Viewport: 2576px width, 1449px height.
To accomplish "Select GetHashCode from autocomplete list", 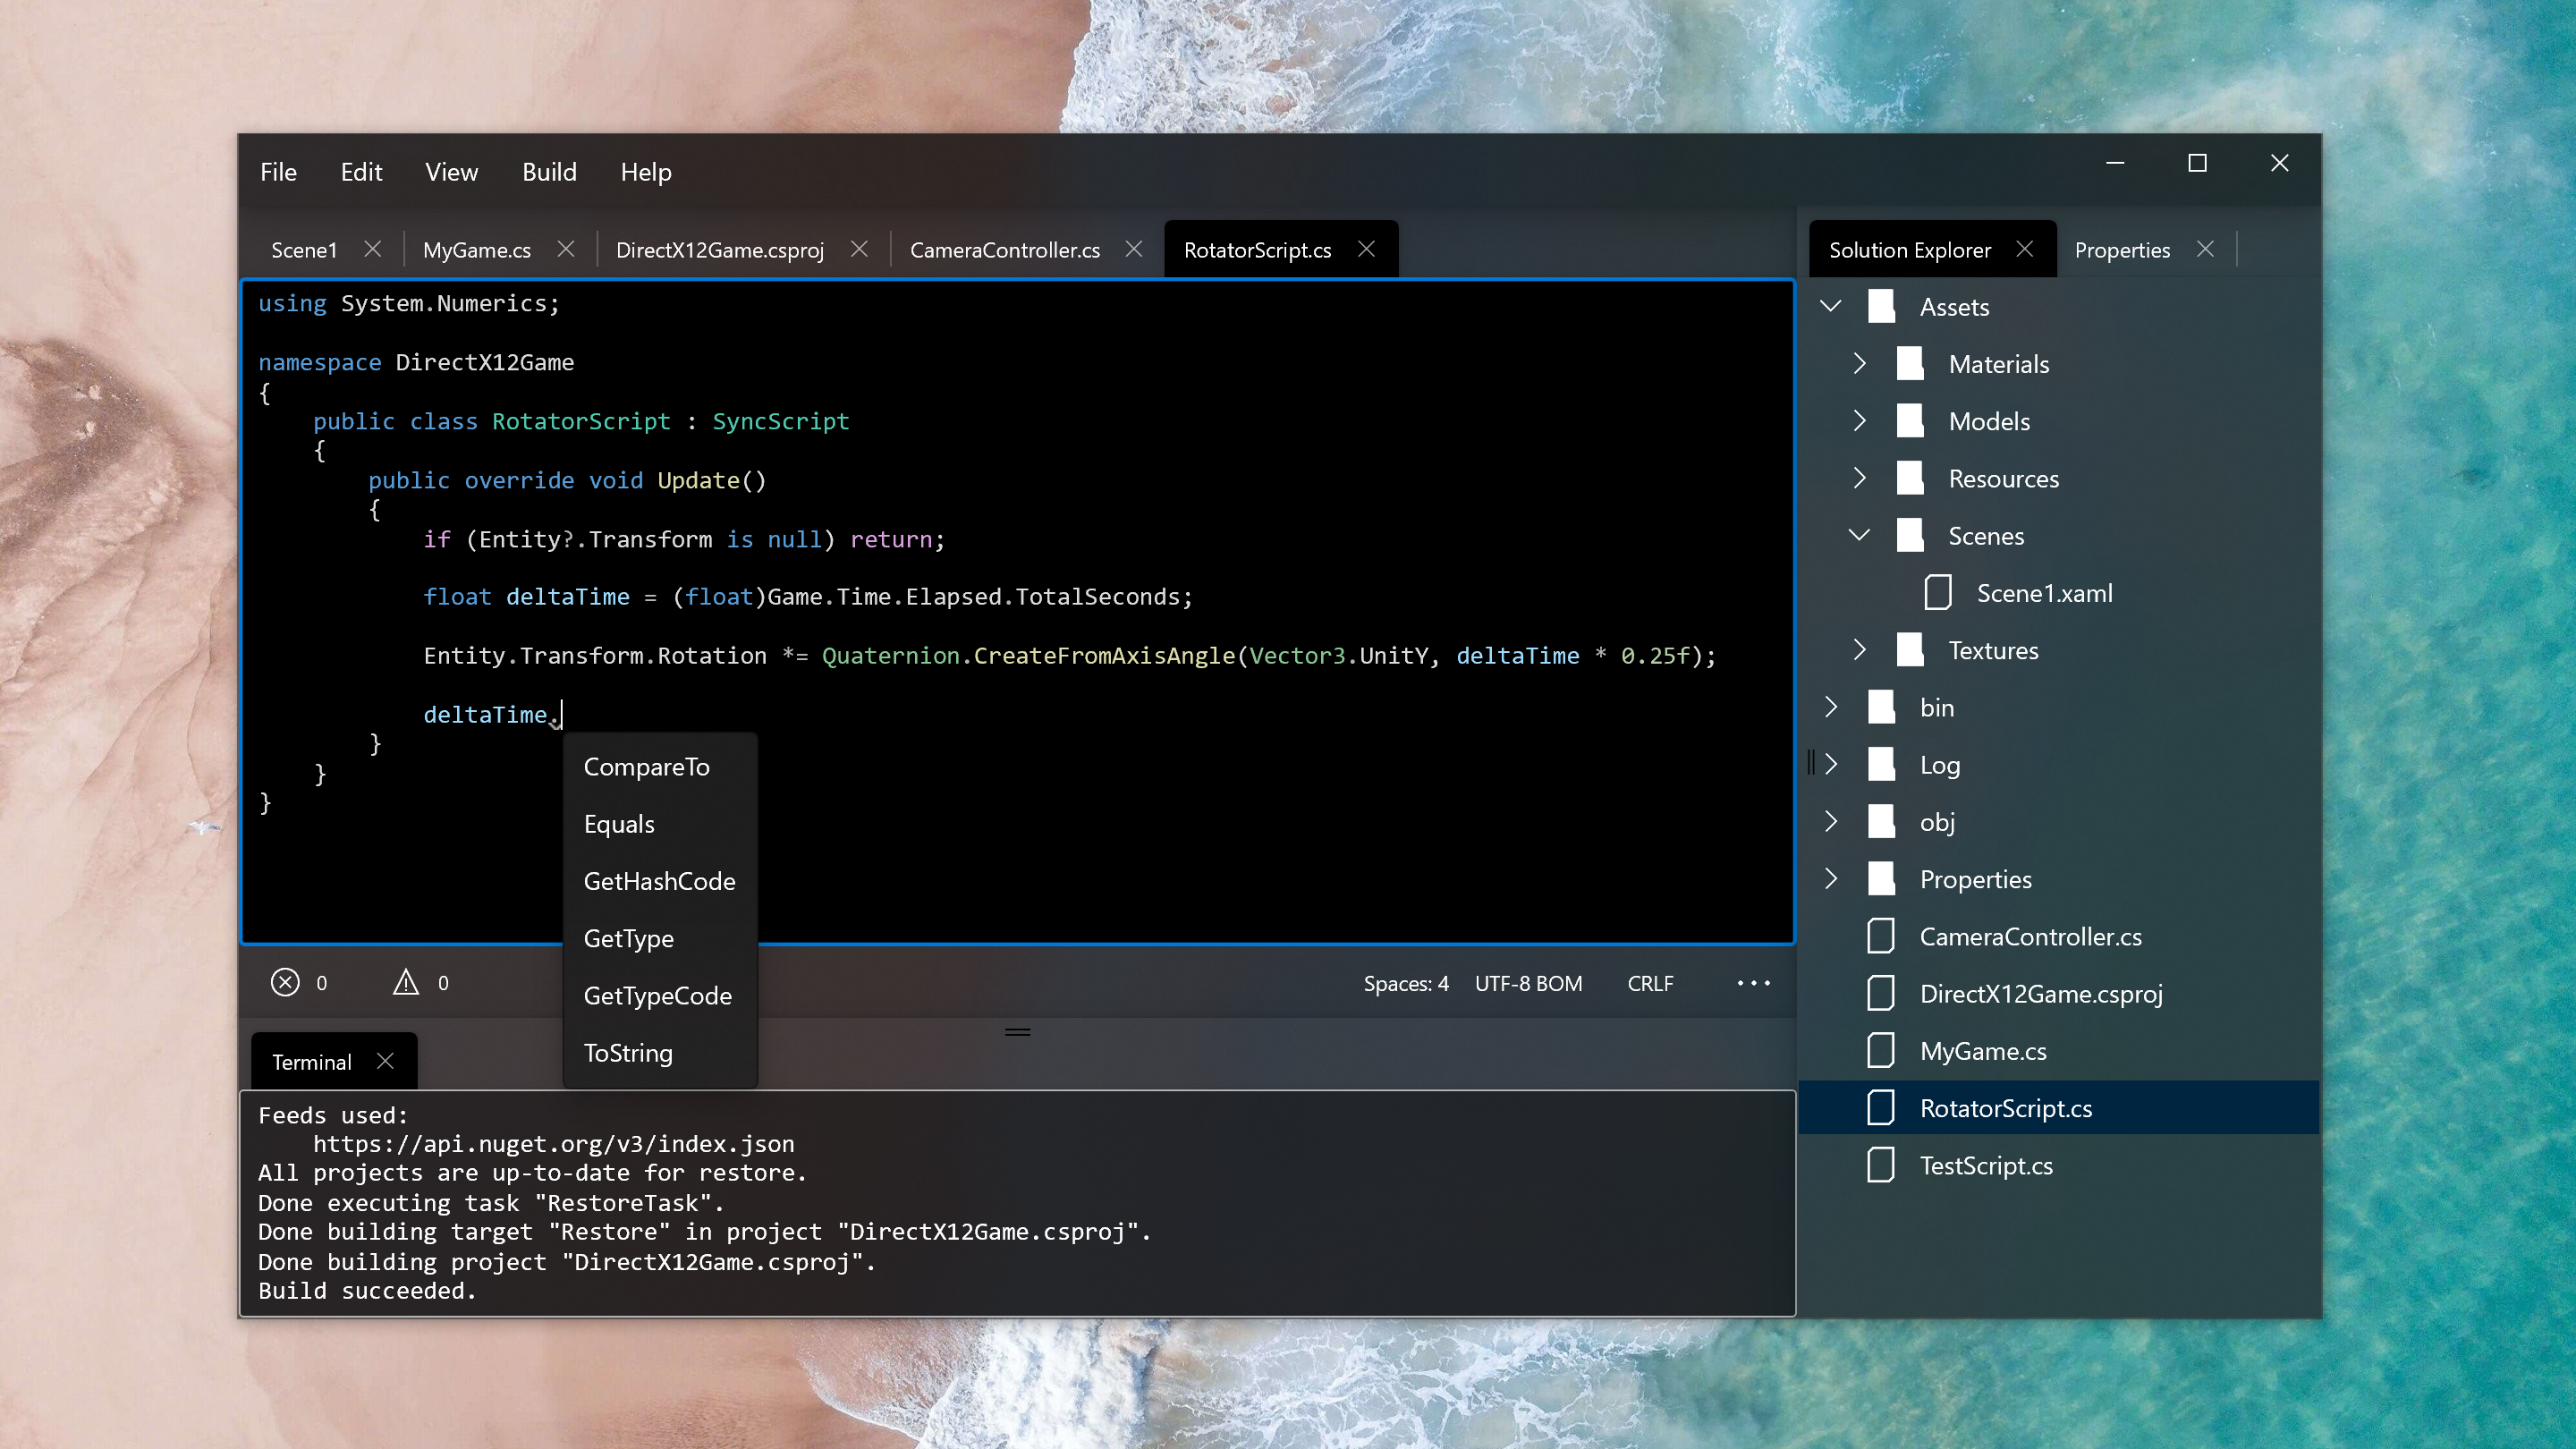I will [x=659, y=881].
